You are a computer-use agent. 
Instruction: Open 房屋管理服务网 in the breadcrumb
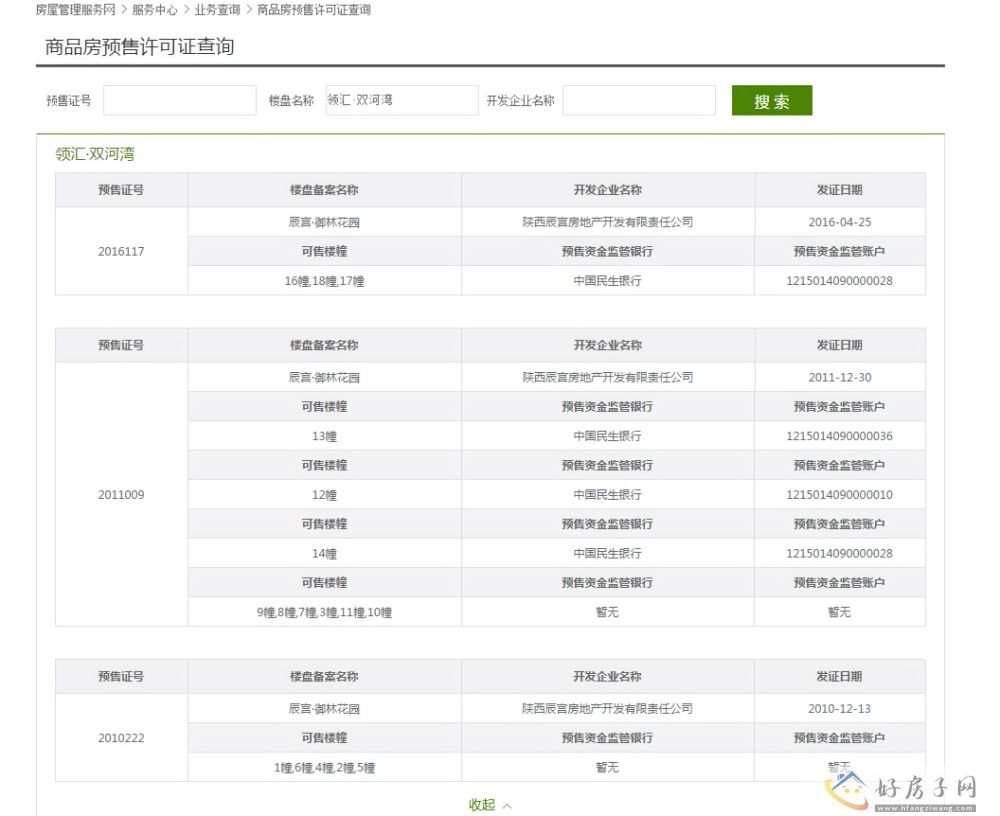point(75,10)
